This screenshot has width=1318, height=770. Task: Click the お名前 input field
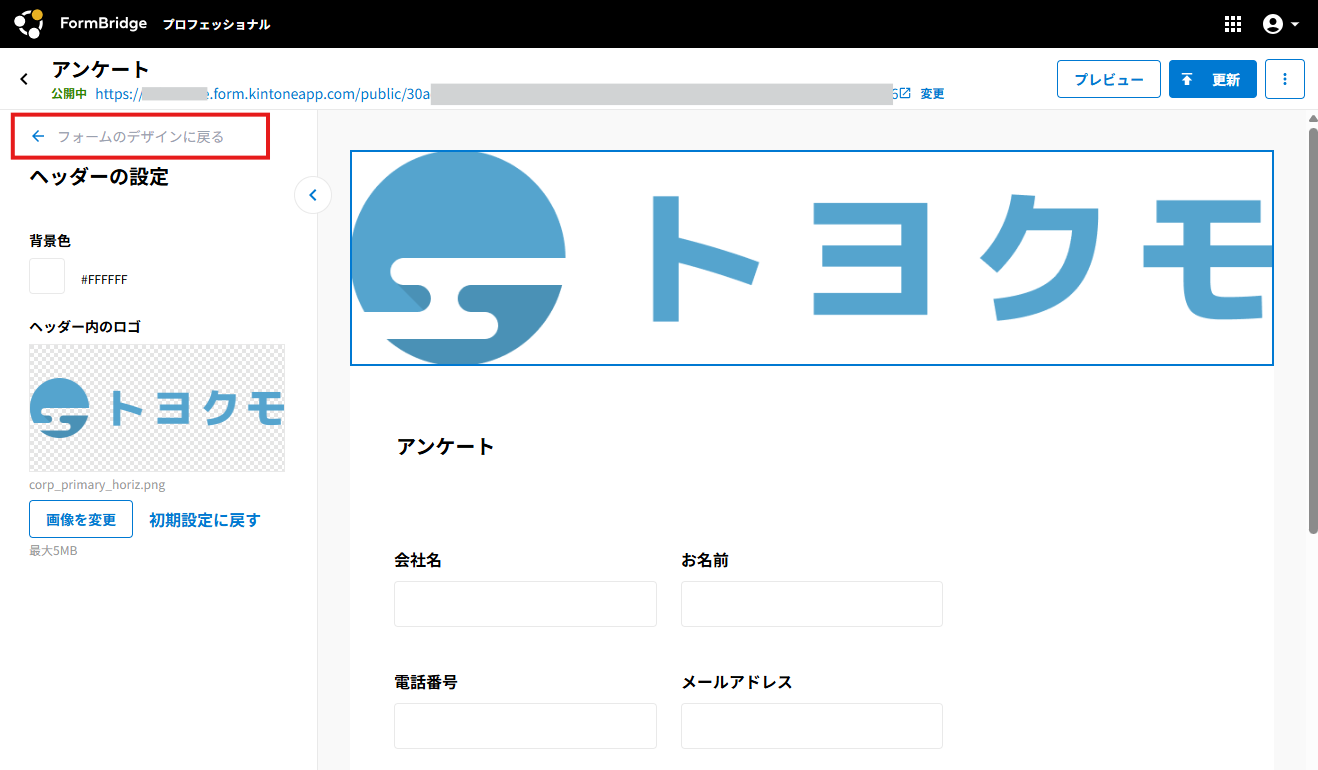[812, 604]
